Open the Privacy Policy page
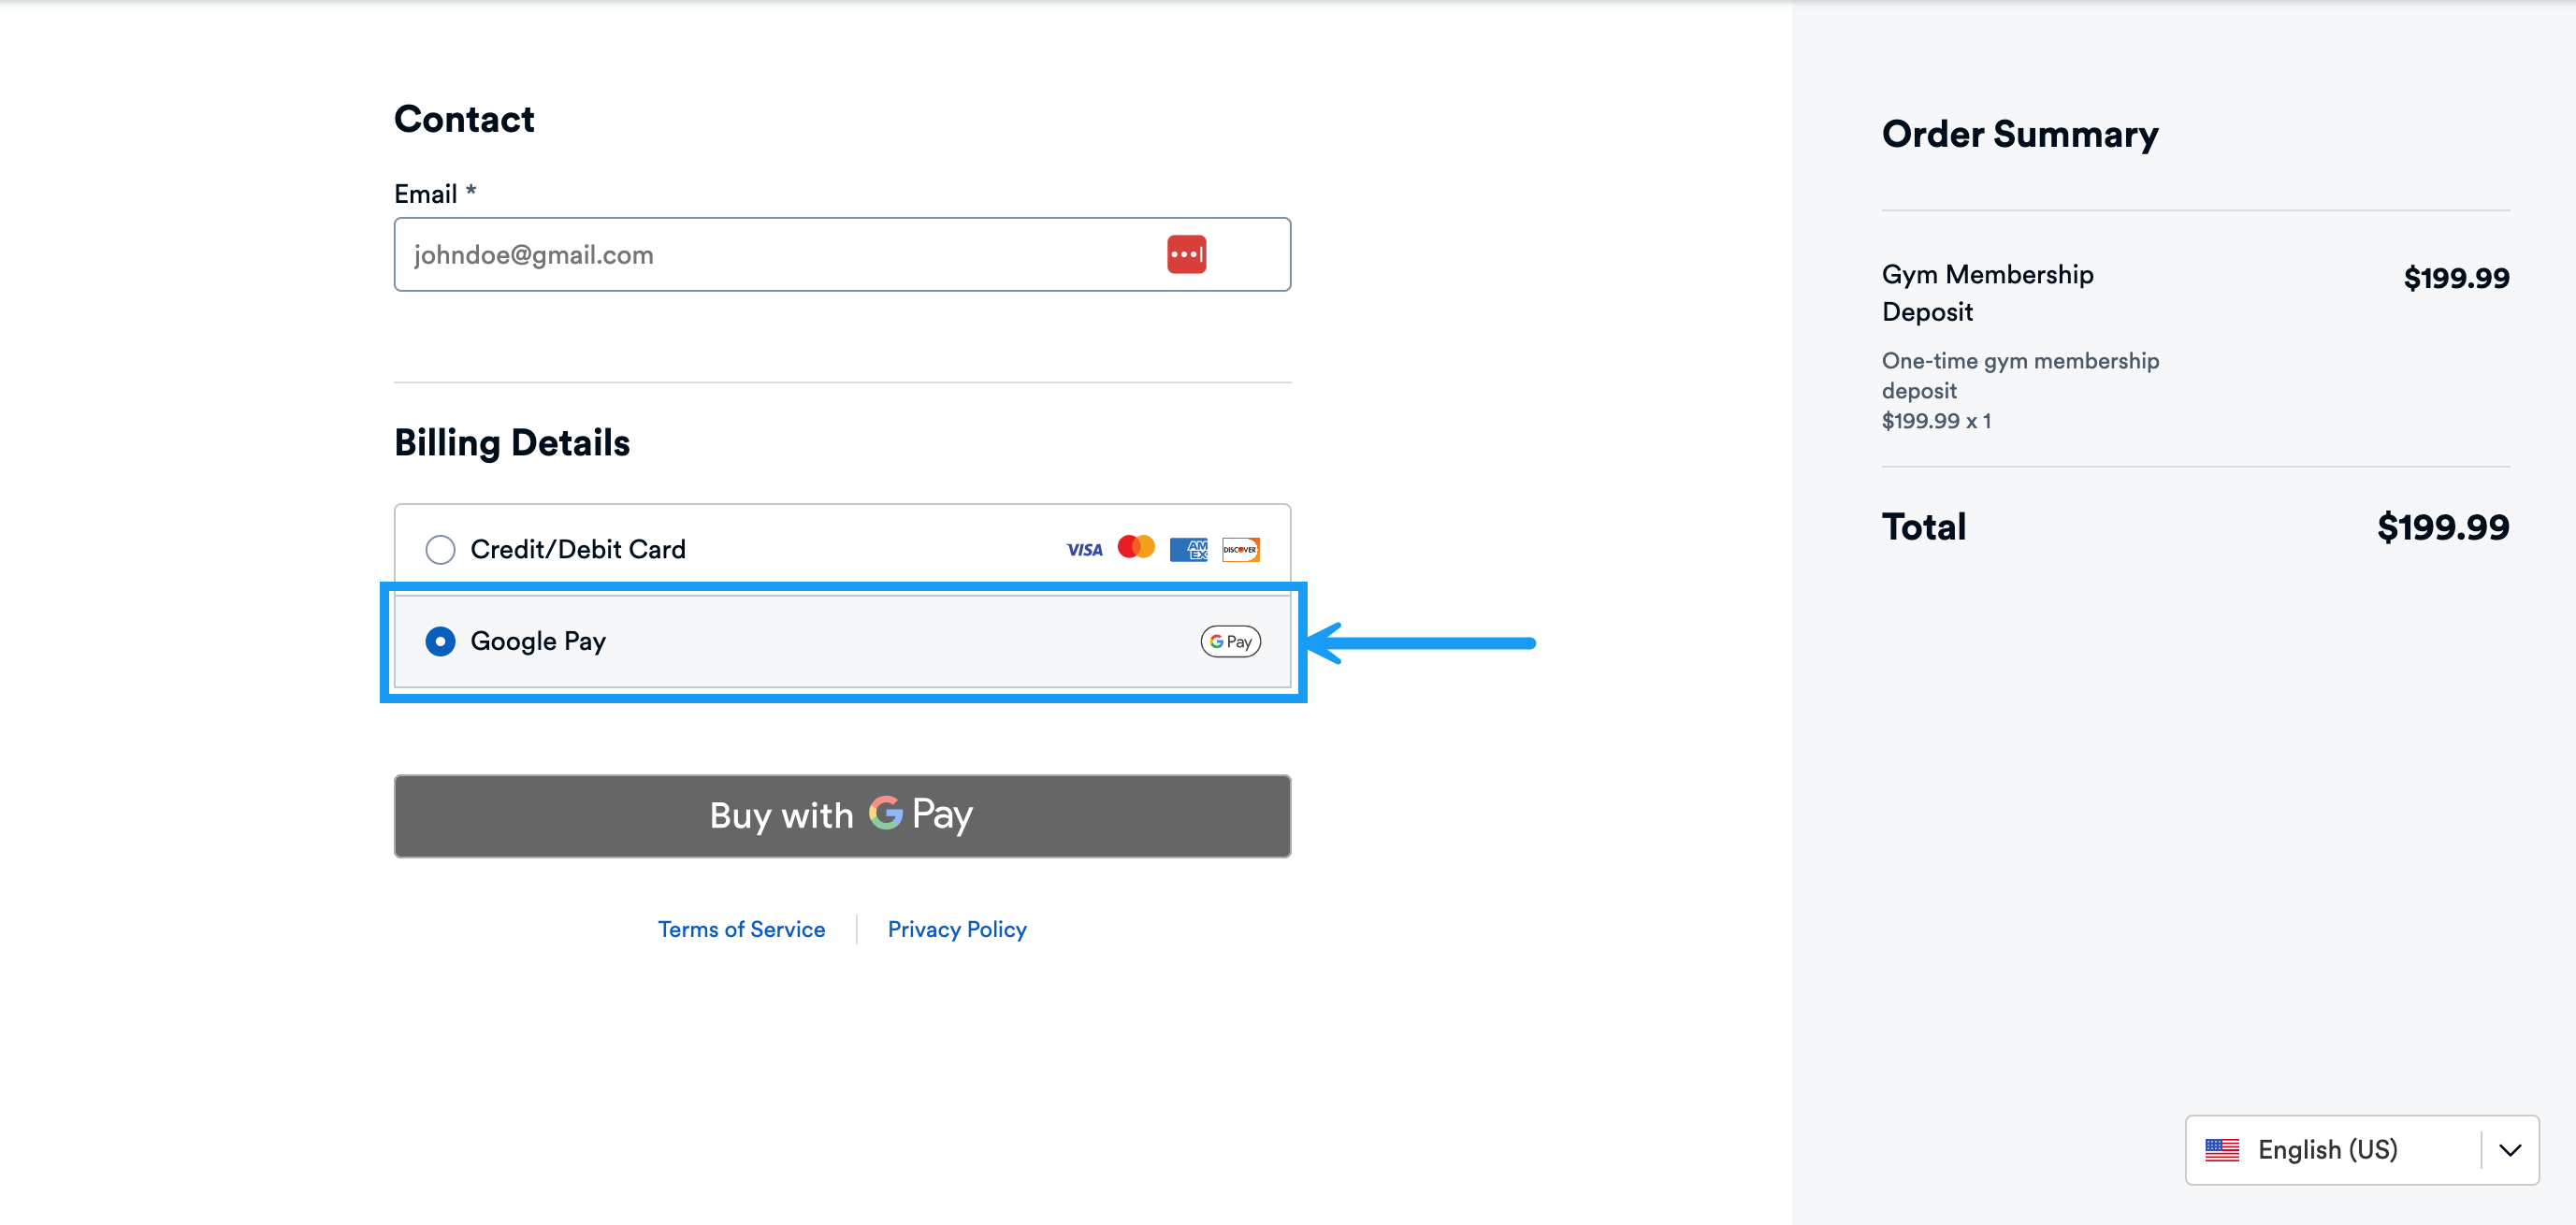This screenshot has height=1225, width=2576. (x=956, y=929)
